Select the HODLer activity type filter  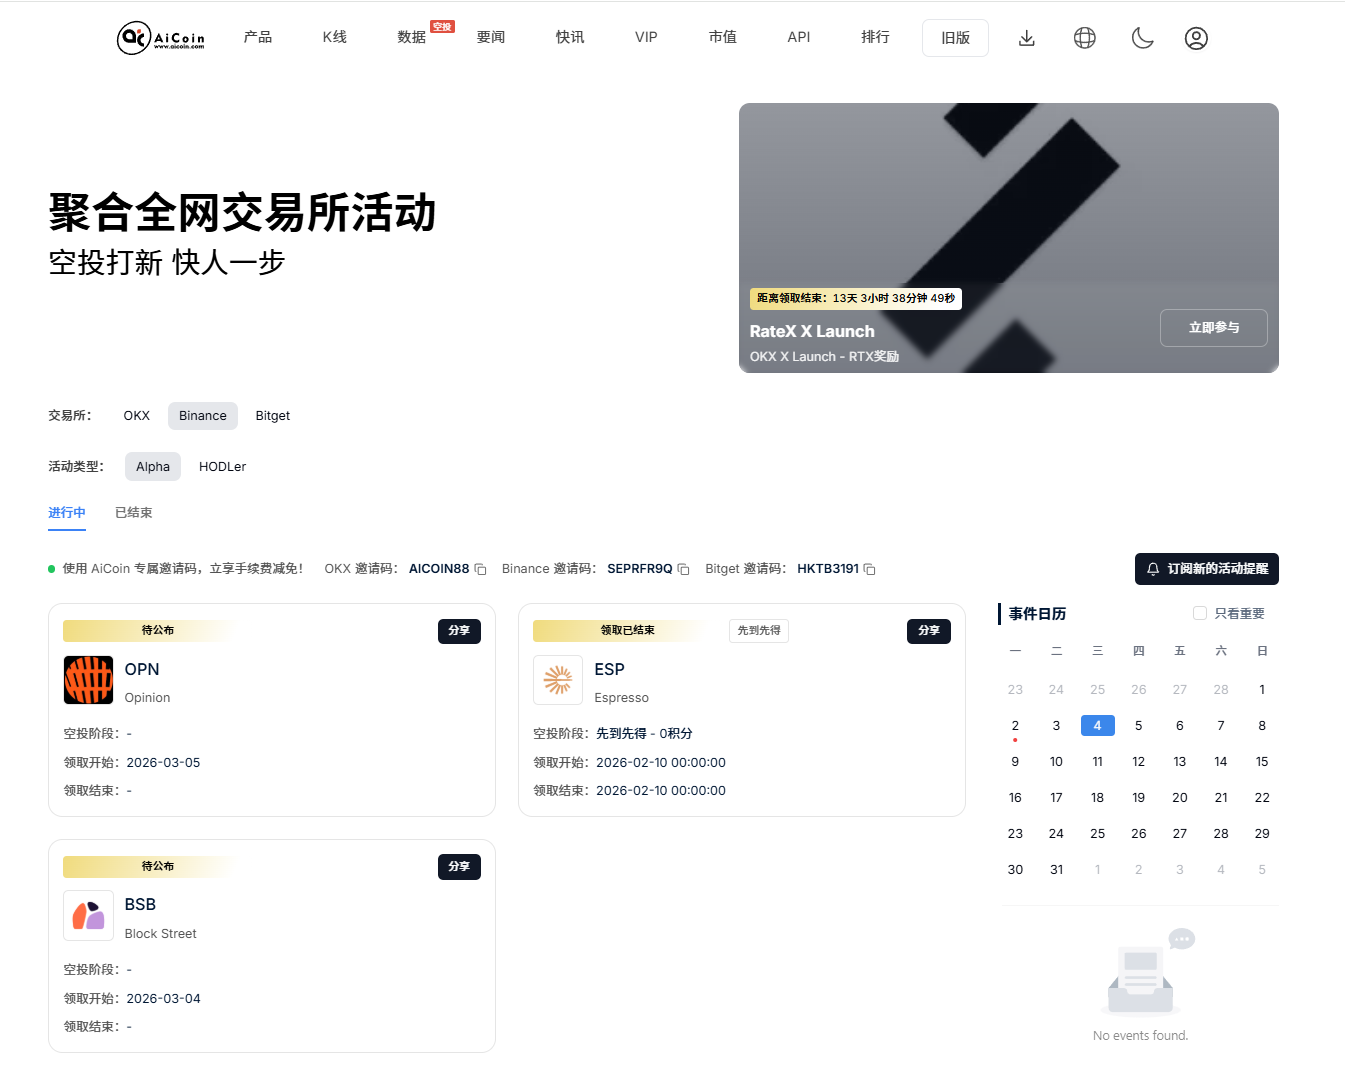[222, 466]
